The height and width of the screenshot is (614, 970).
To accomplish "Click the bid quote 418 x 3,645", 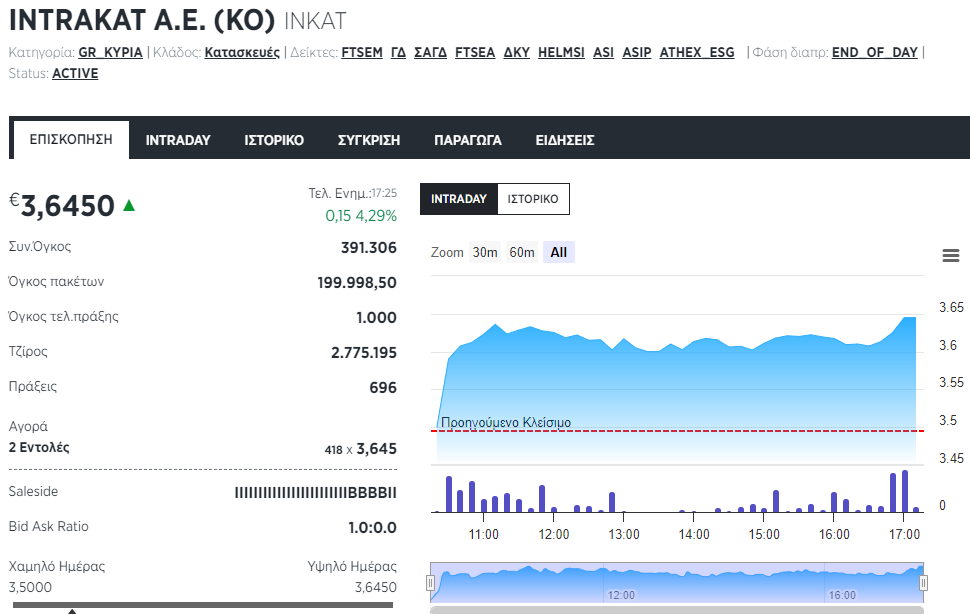I will pyautogui.click(x=361, y=449).
